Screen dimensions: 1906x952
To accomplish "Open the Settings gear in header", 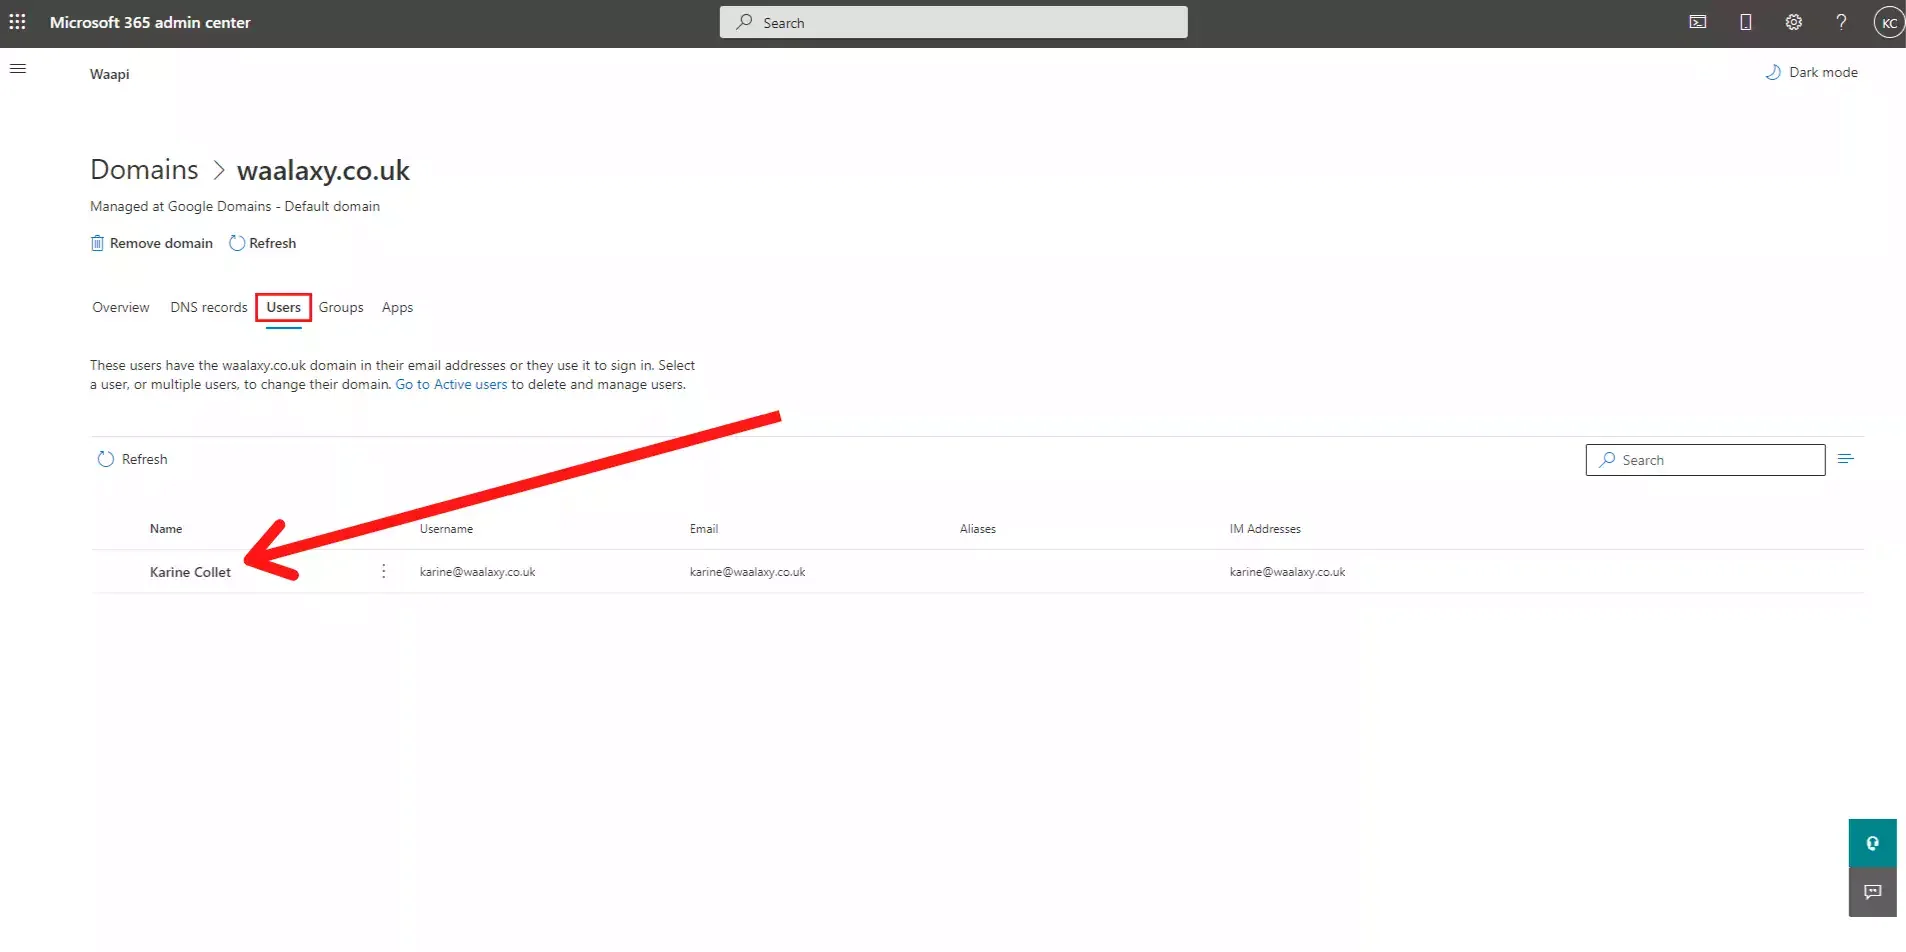I will (1793, 22).
